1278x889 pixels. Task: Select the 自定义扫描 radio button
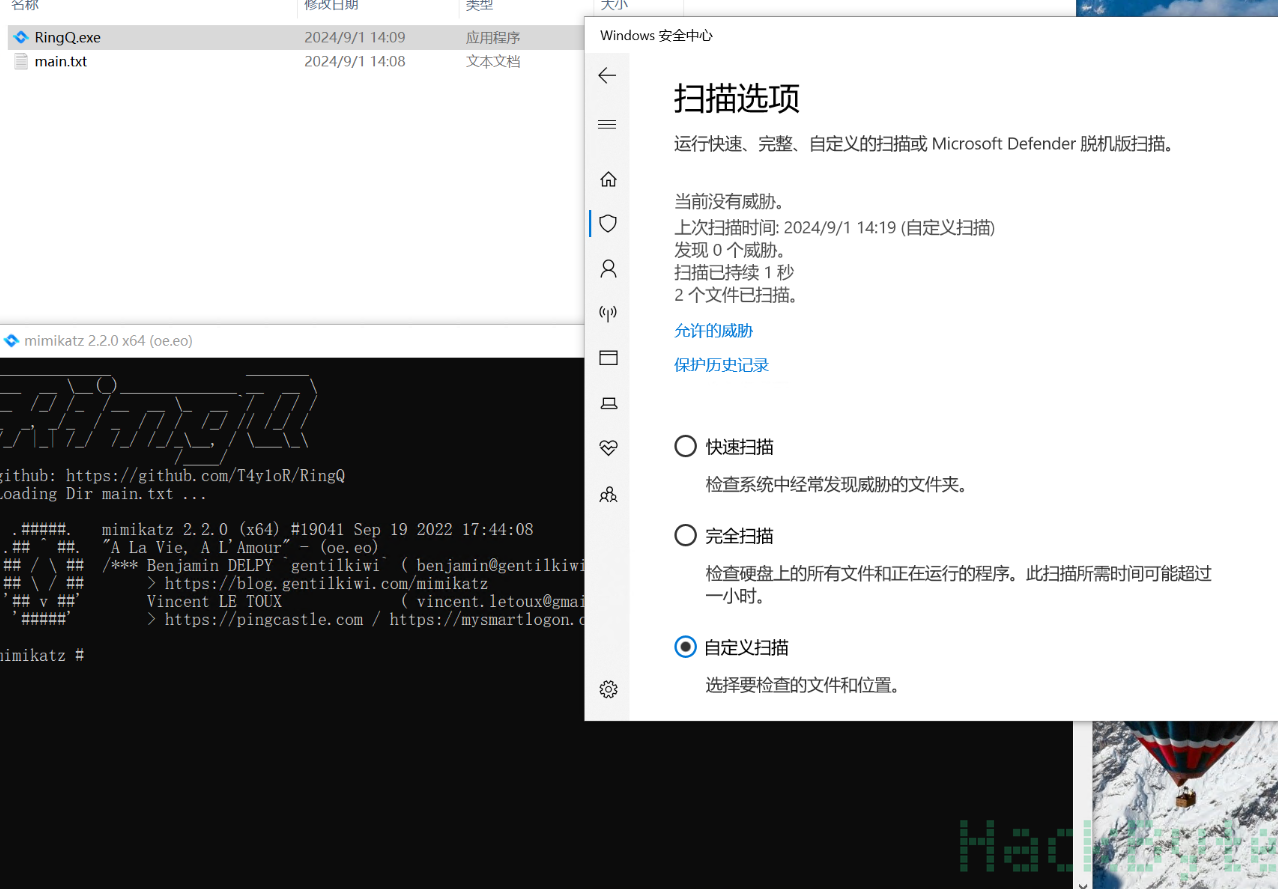point(685,647)
